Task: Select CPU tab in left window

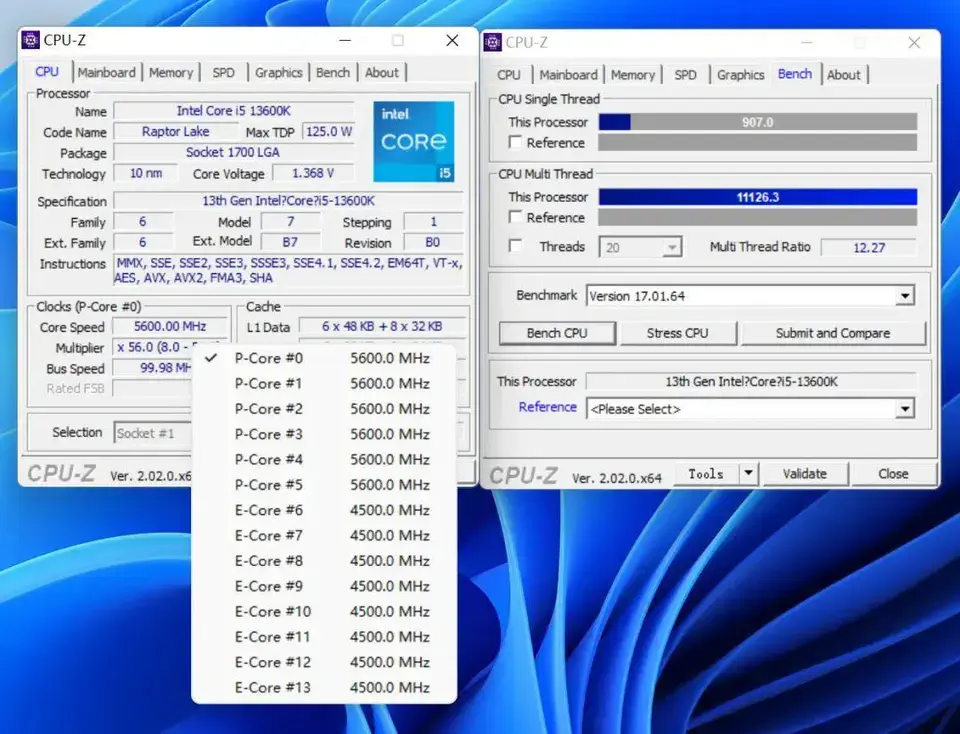Action: 47,71
